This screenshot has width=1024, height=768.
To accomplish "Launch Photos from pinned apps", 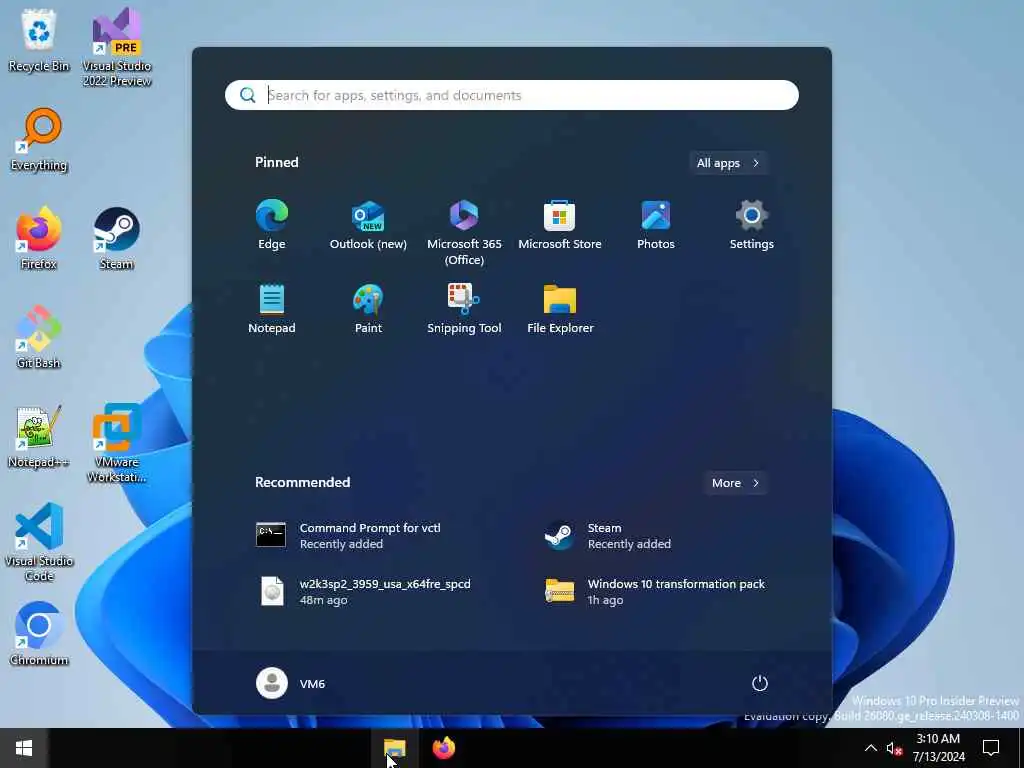I will pyautogui.click(x=656, y=225).
